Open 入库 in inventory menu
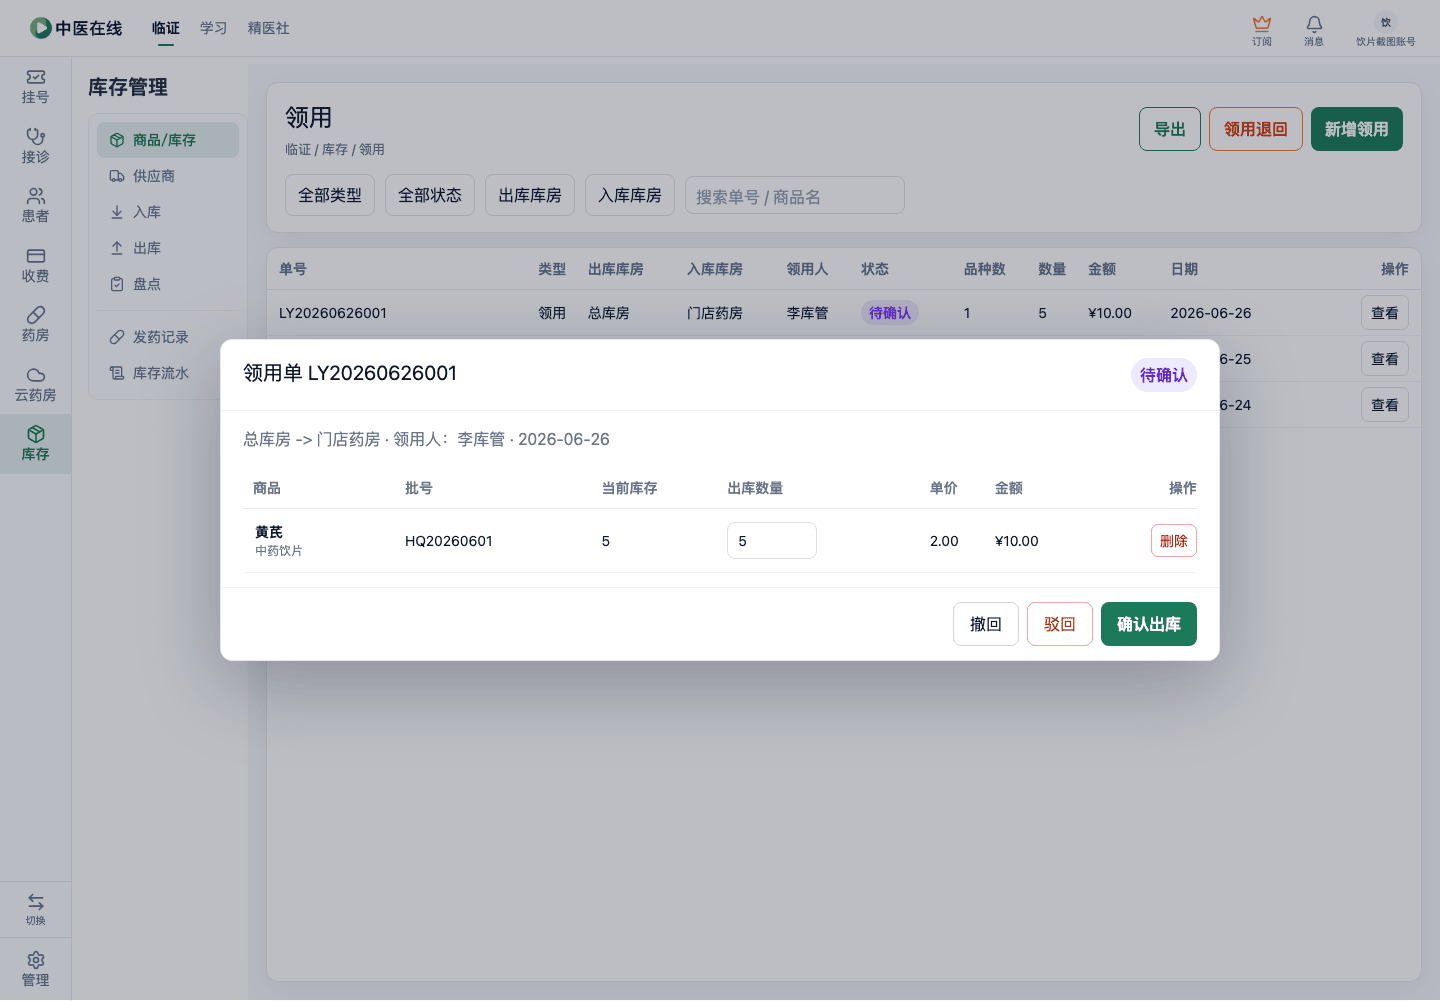The width and height of the screenshot is (1440, 1001). click(168, 212)
